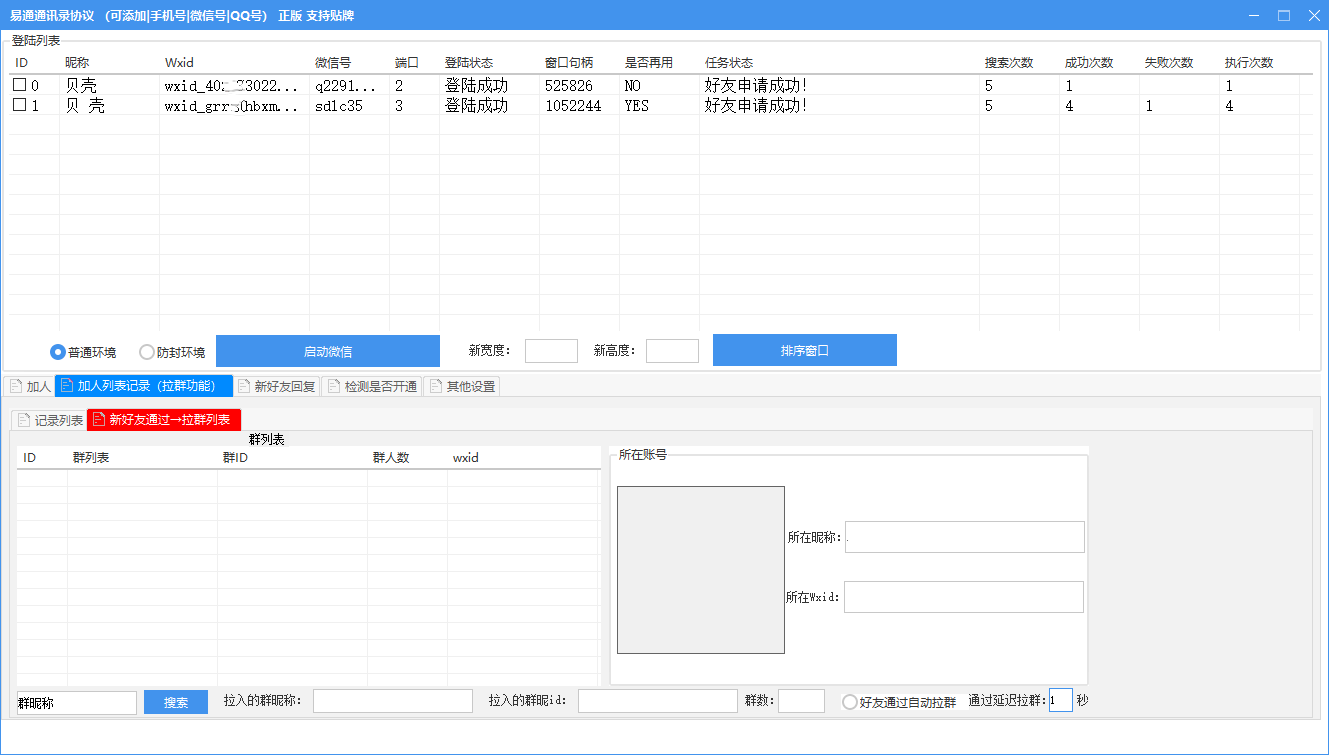Click the 搜索 button
The image size is (1329, 755).
pyautogui.click(x=176, y=702)
